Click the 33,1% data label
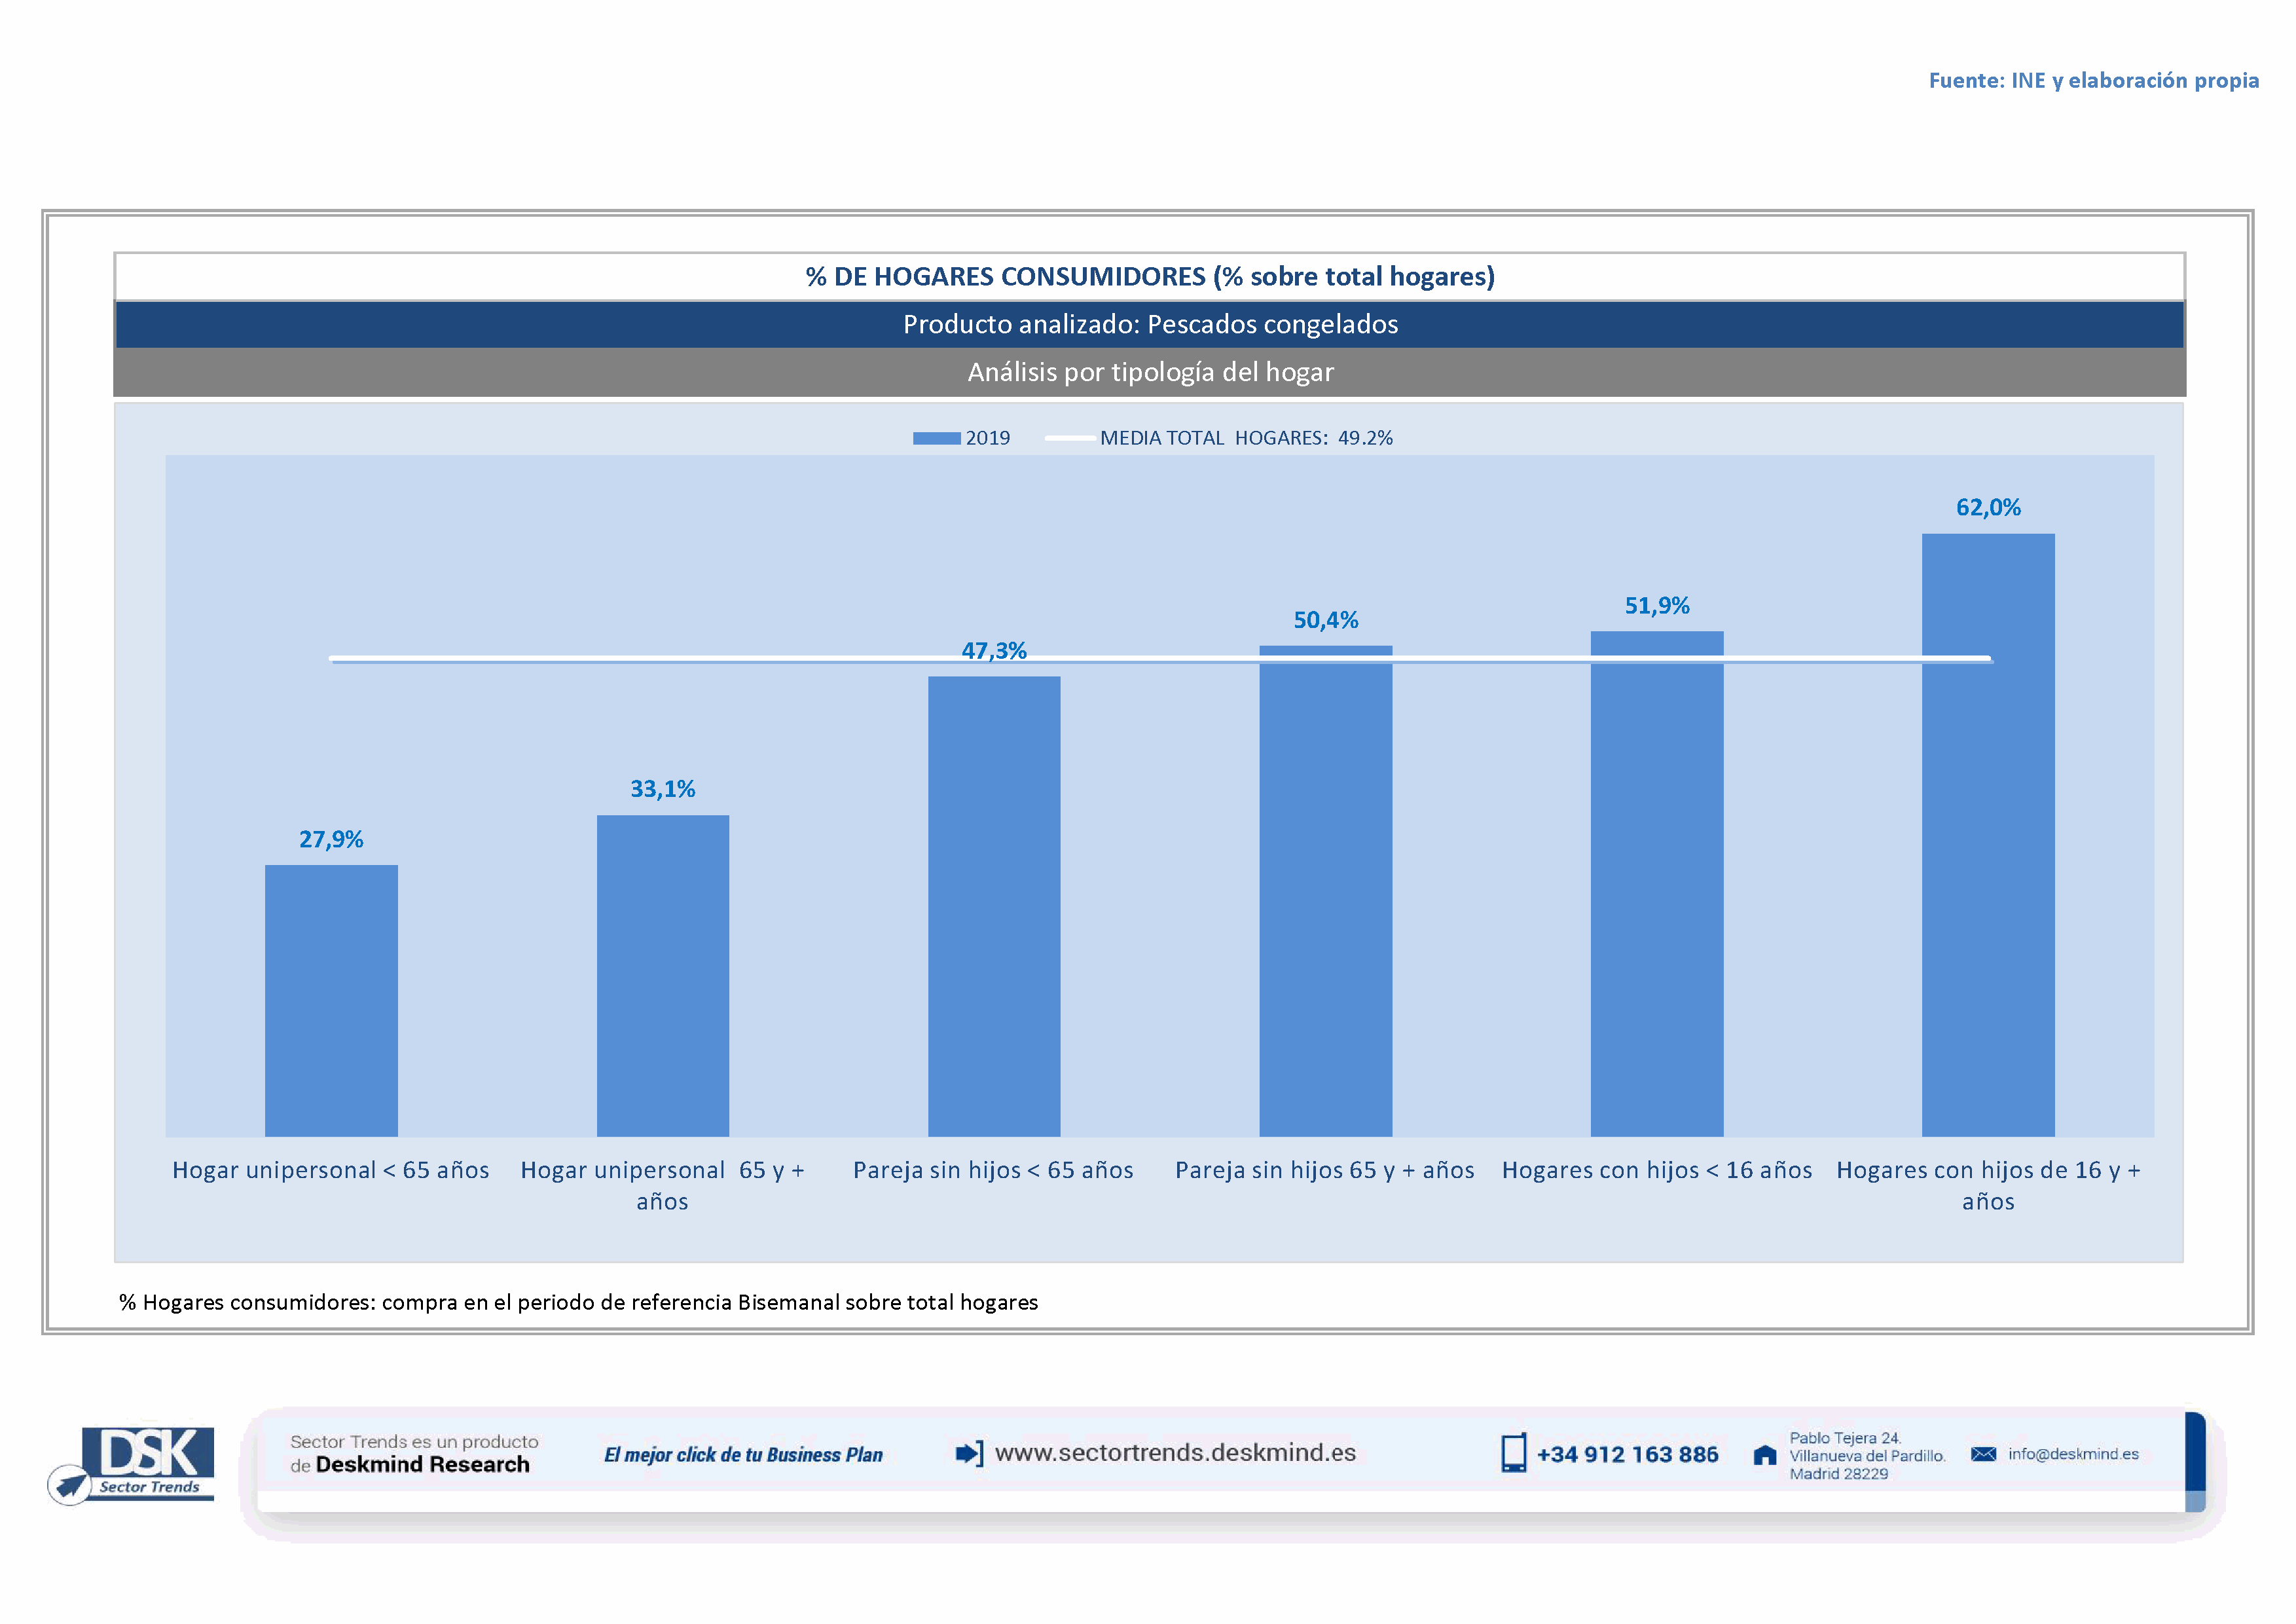The image size is (2296, 1624). (x=662, y=789)
